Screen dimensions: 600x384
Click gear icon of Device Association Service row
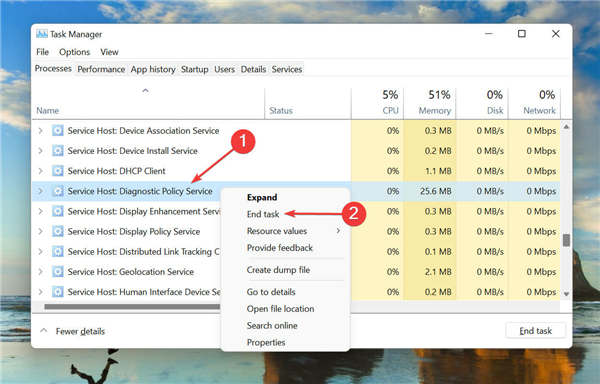pos(58,131)
